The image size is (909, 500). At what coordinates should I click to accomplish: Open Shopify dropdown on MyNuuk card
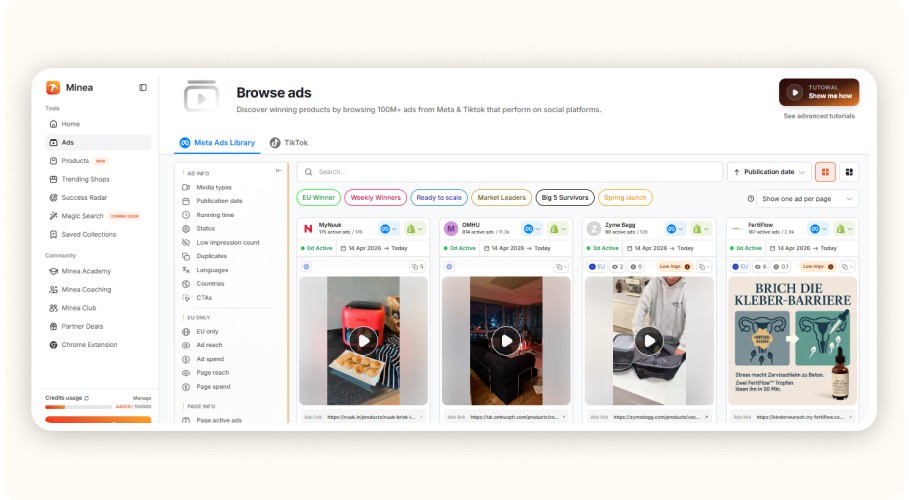(414, 229)
